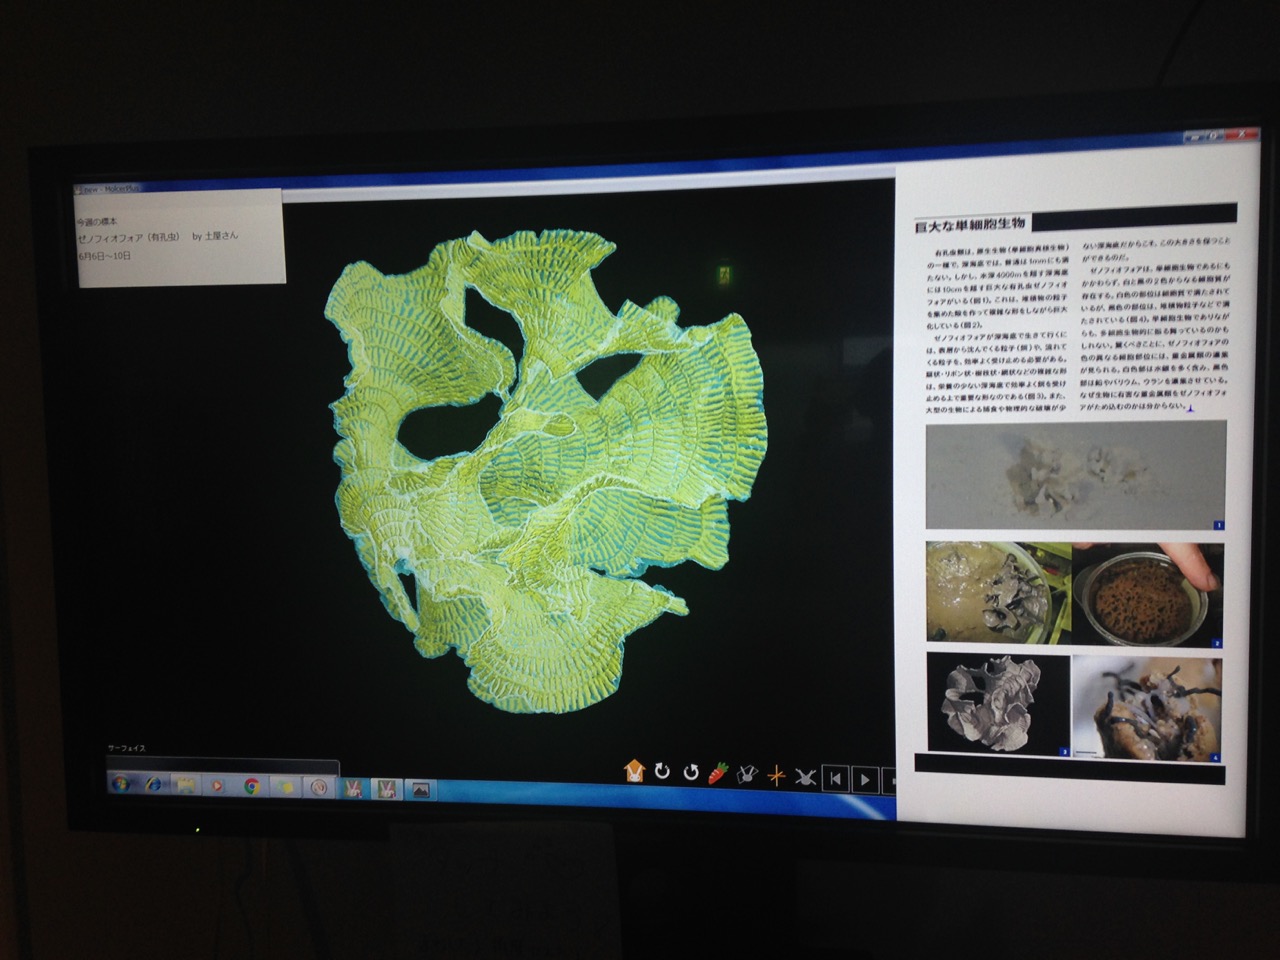The width and height of the screenshot is (1280, 960).
Task: Skip to the first frame
Action: (x=835, y=777)
